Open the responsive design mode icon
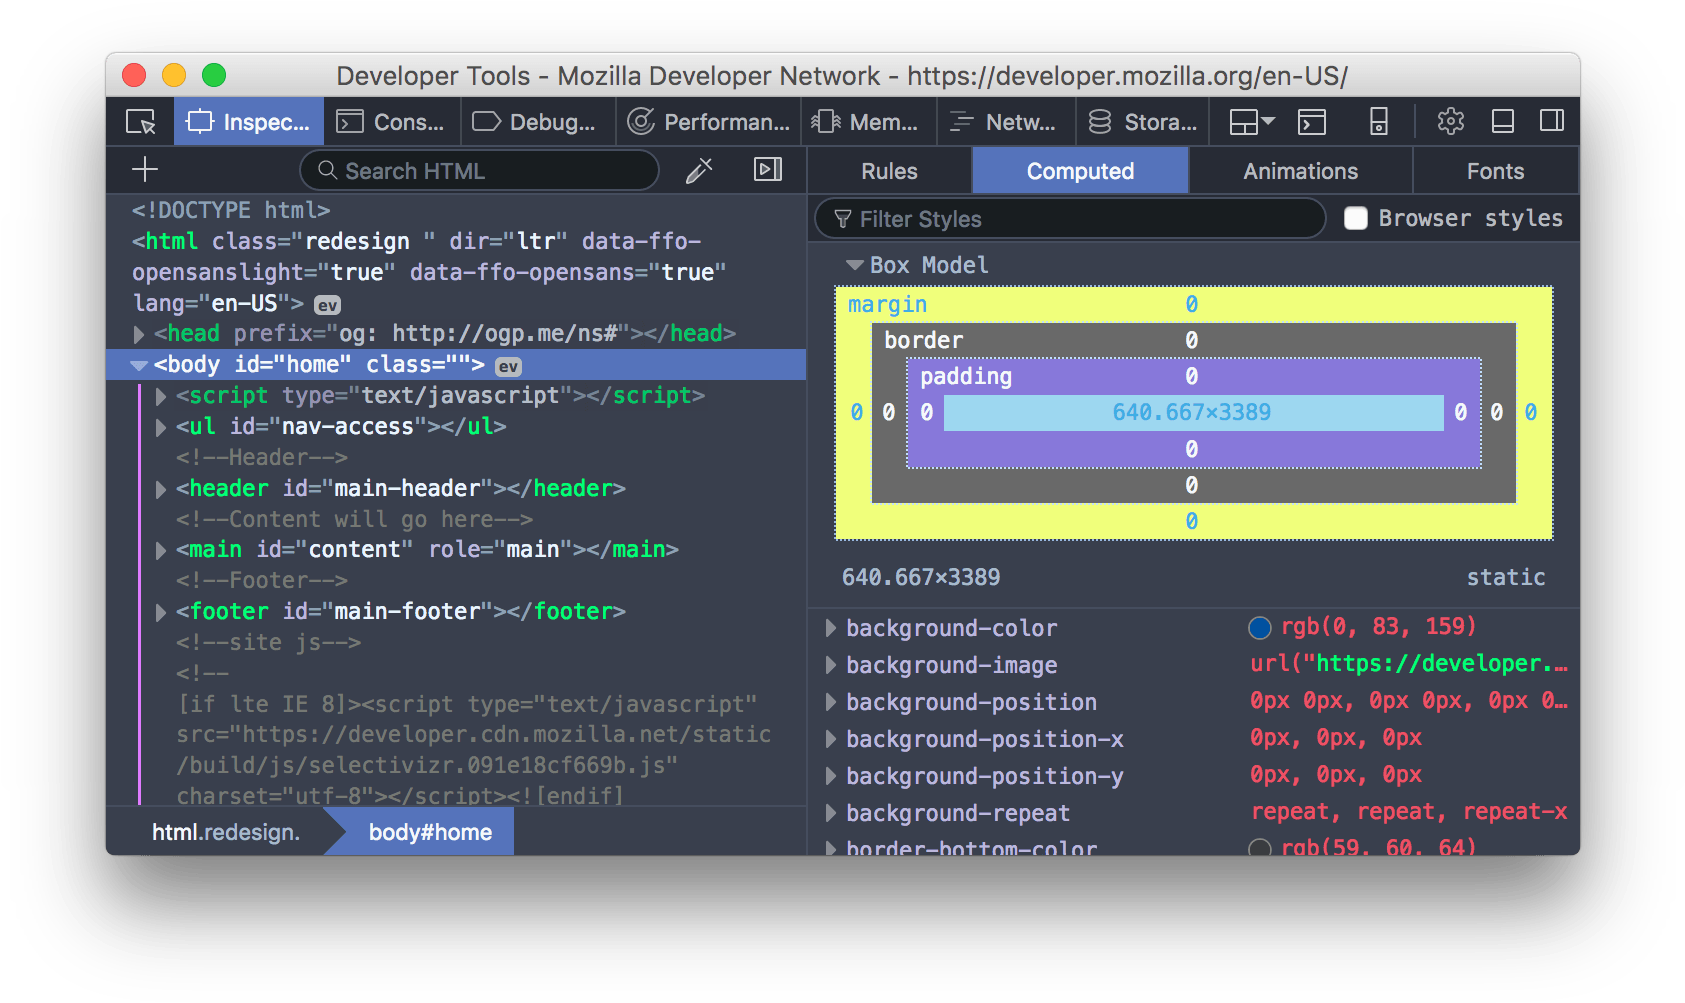 [1378, 122]
